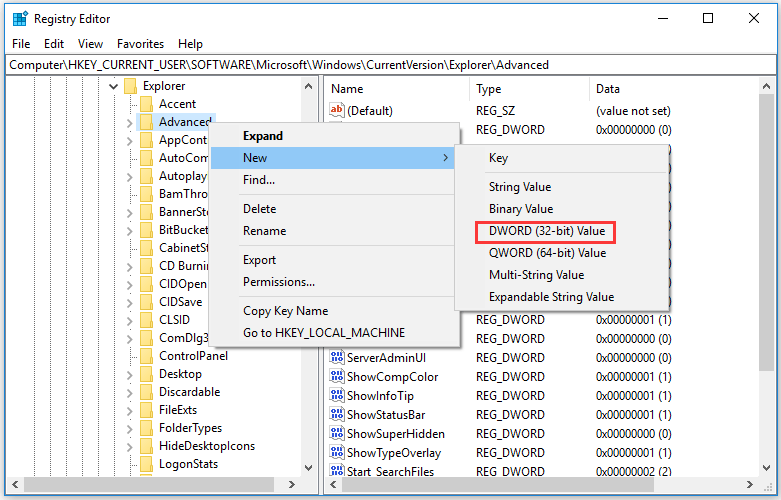The height and width of the screenshot is (500, 781).
Task: Click the Type column header
Action: [529, 89]
